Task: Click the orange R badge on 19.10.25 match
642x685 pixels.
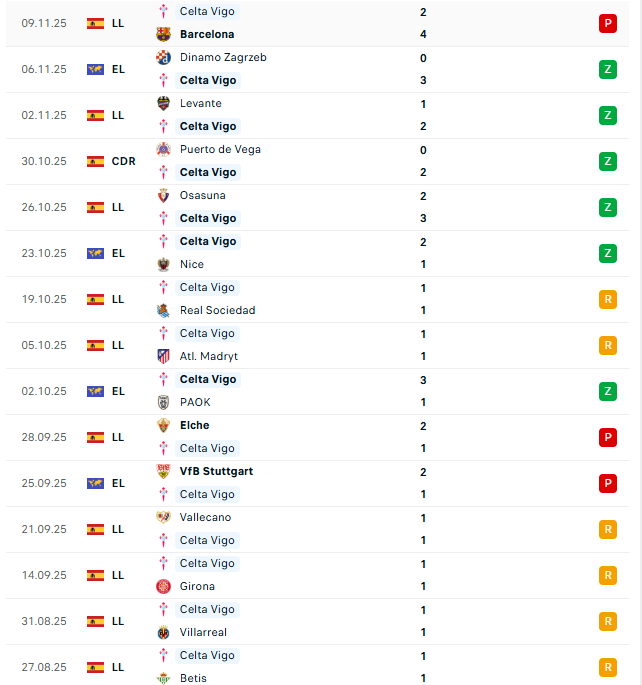Action: (607, 299)
